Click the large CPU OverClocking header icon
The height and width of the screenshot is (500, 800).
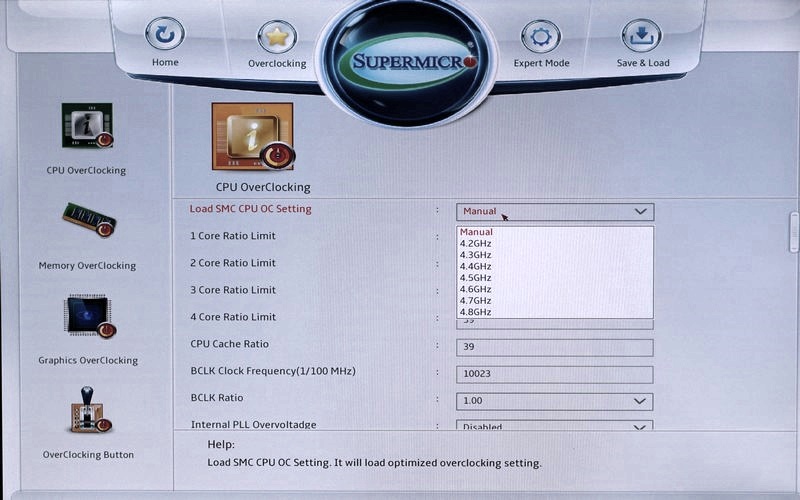click(253, 136)
